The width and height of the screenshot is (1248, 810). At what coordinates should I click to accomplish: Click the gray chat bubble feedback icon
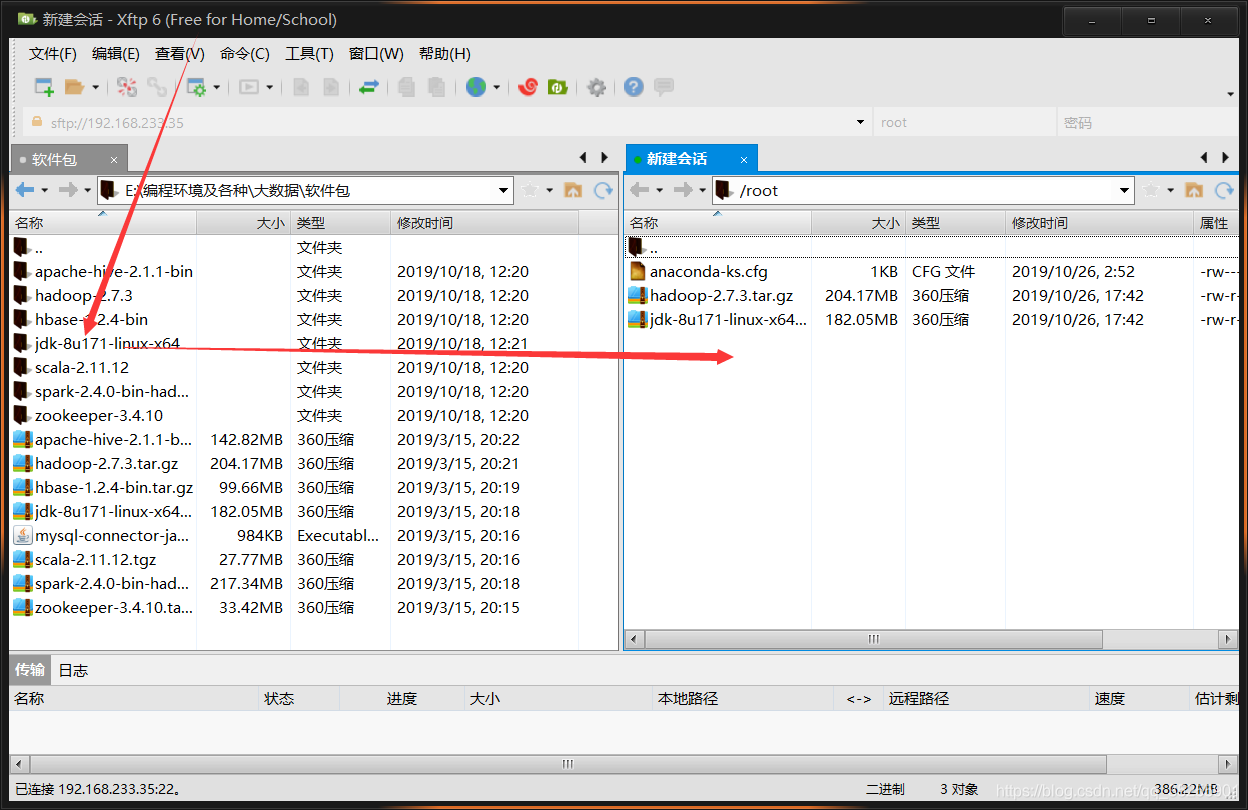663,87
